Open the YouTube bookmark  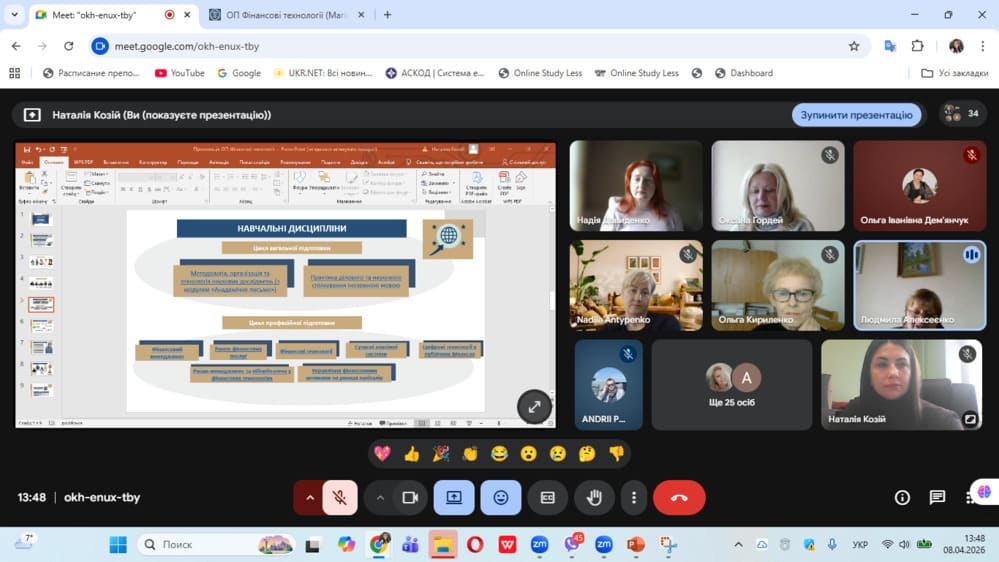tap(180, 73)
